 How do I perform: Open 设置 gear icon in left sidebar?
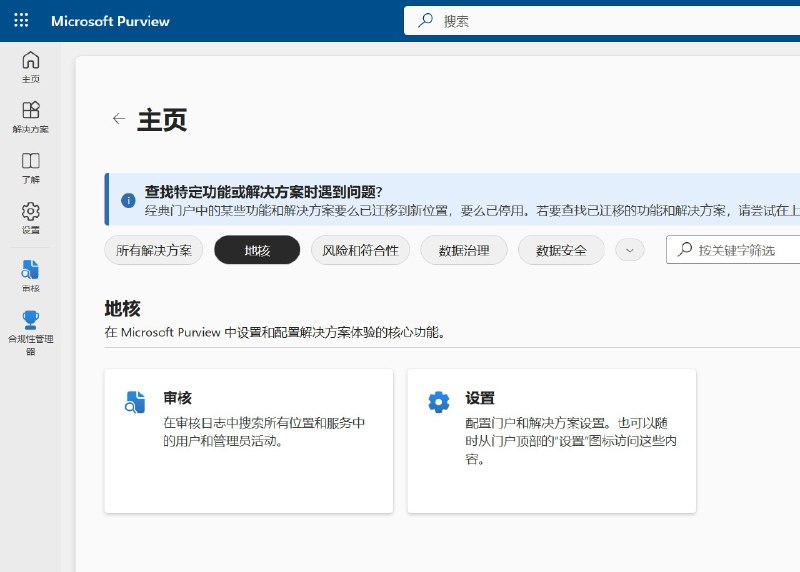30,212
